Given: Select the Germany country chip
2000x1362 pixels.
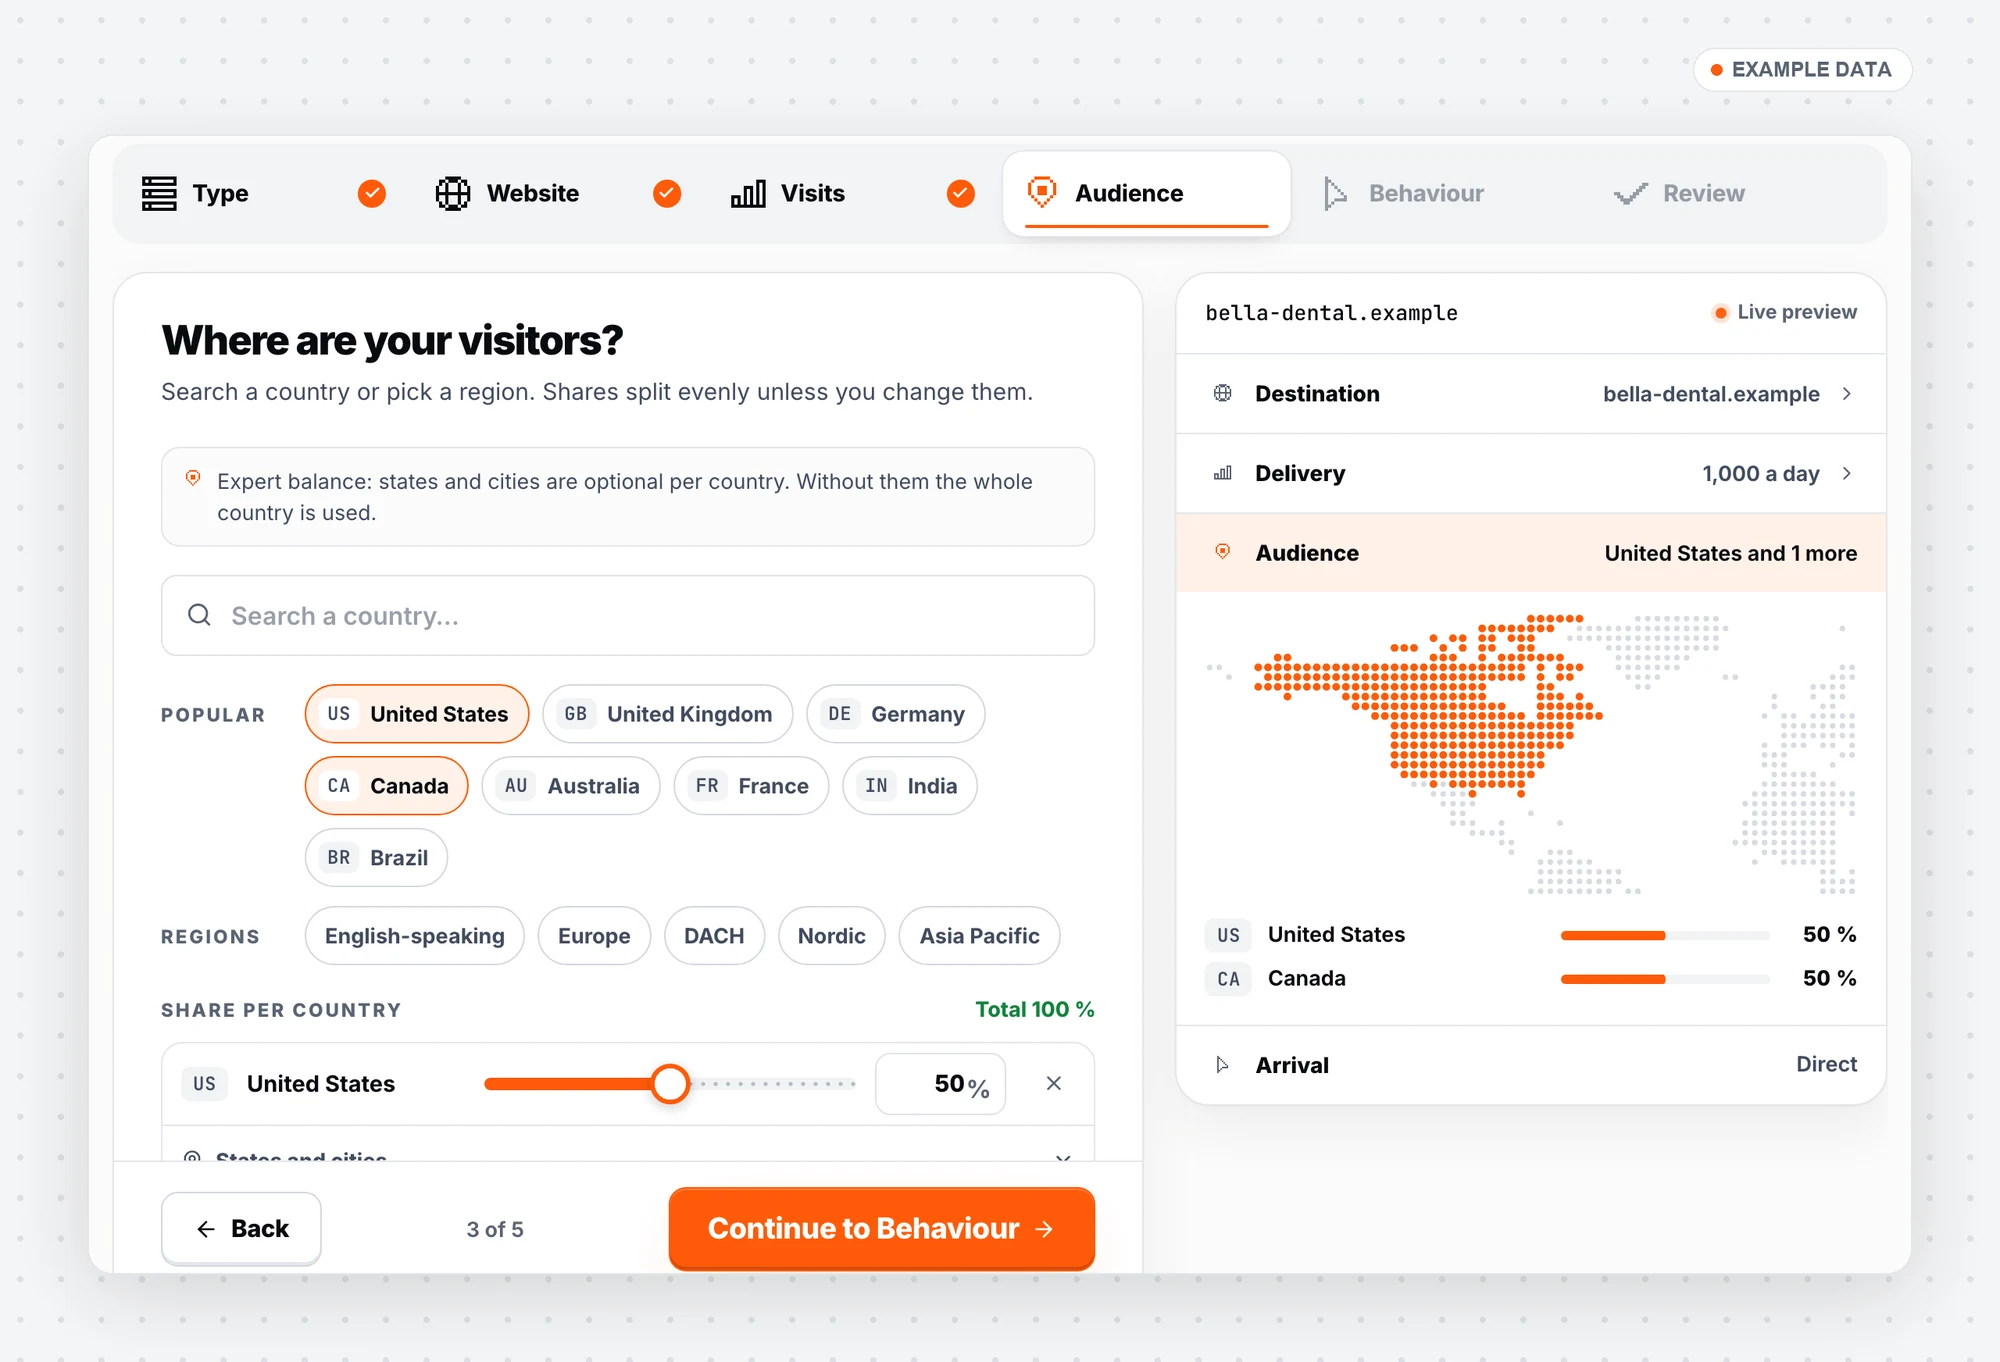Looking at the screenshot, I should (896, 714).
